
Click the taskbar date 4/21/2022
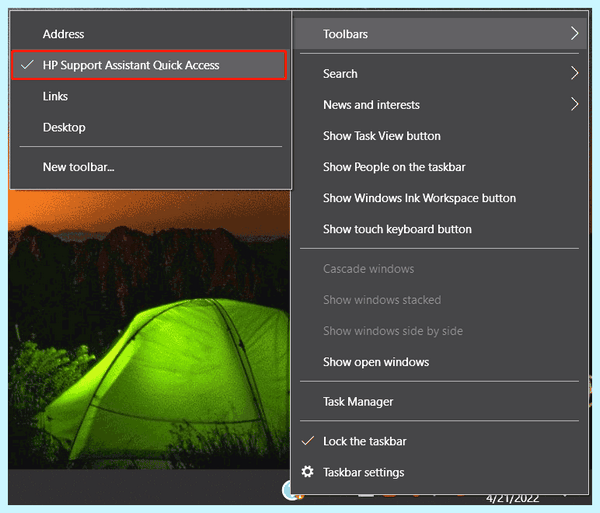point(512,499)
